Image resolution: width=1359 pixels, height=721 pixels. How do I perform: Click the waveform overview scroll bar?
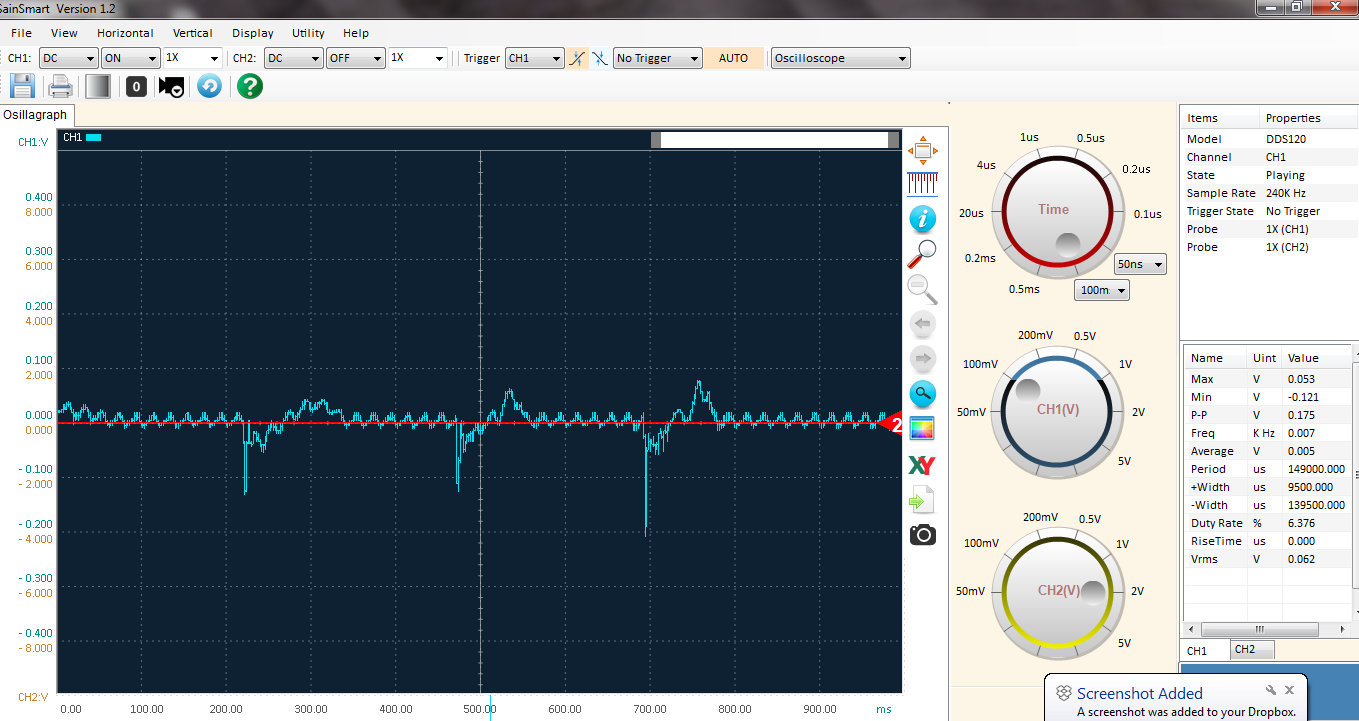coord(775,140)
